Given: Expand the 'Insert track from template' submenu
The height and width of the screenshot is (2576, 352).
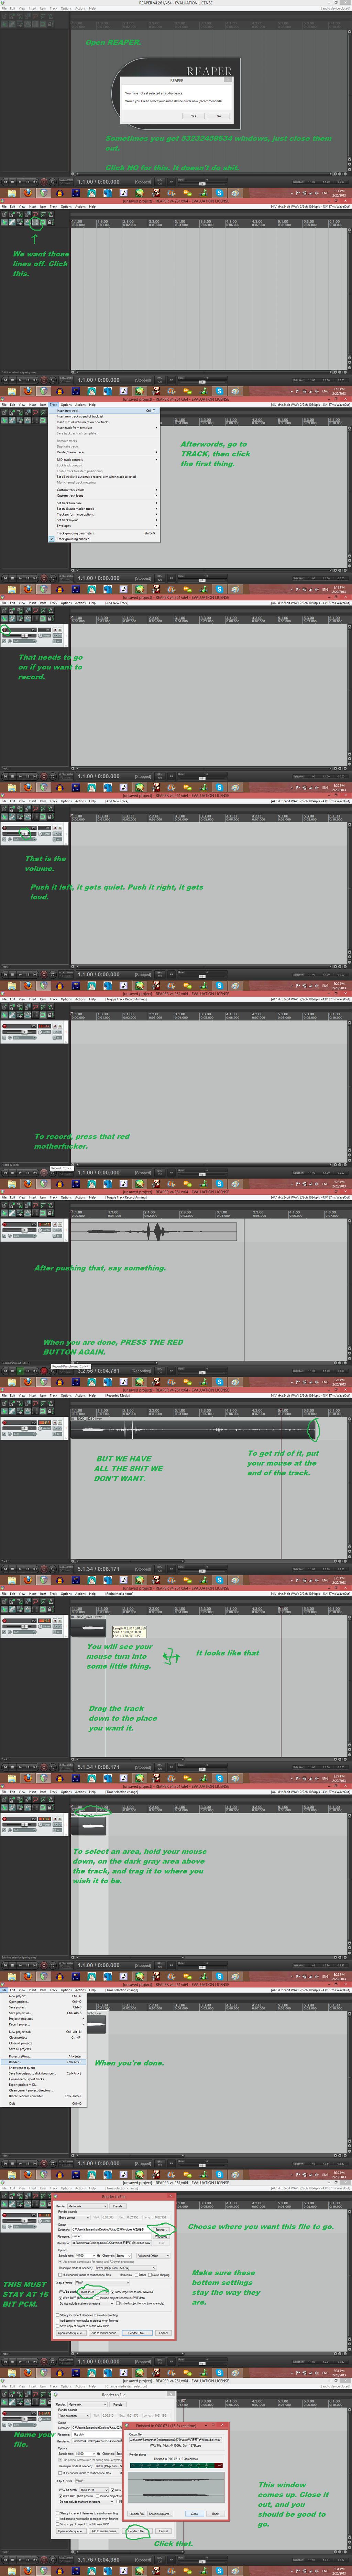Looking at the screenshot, I should pyautogui.click(x=105, y=428).
